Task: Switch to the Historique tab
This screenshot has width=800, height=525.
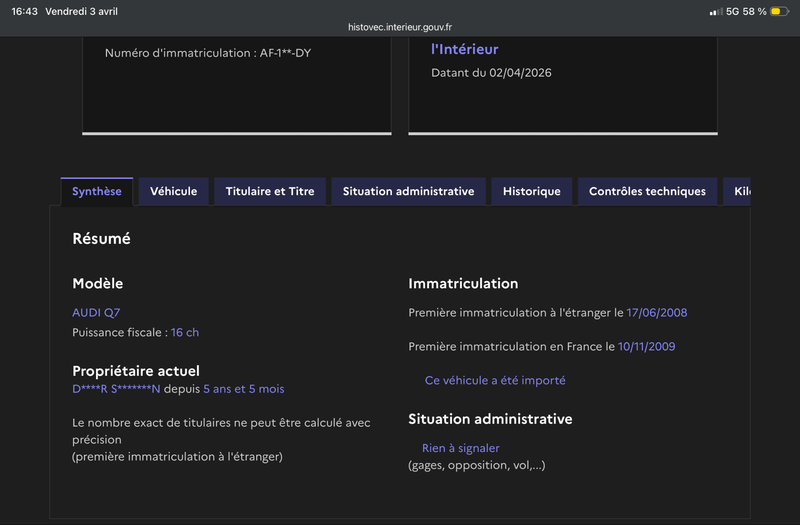Action: [531, 191]
